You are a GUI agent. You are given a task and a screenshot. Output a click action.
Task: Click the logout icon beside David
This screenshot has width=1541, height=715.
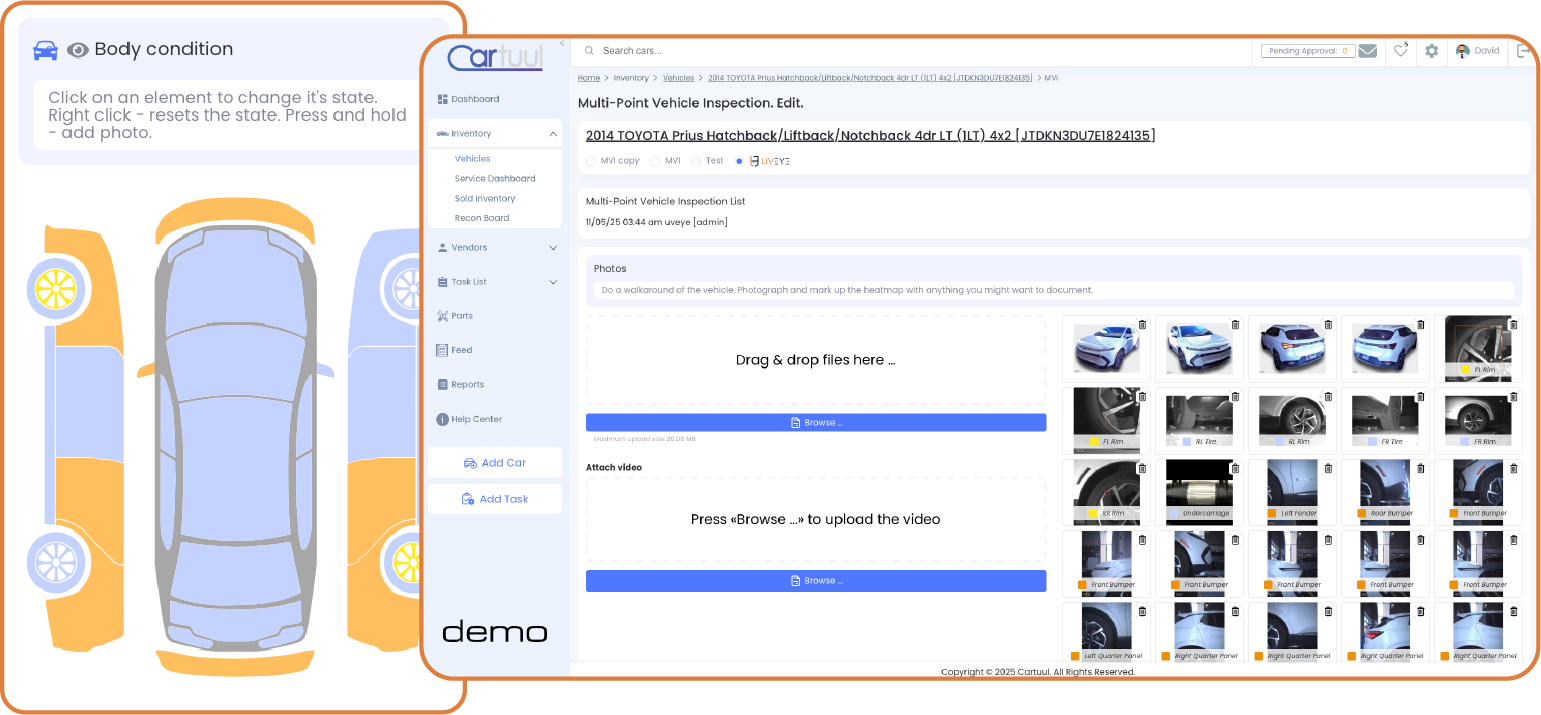(x=1523, y=51)
